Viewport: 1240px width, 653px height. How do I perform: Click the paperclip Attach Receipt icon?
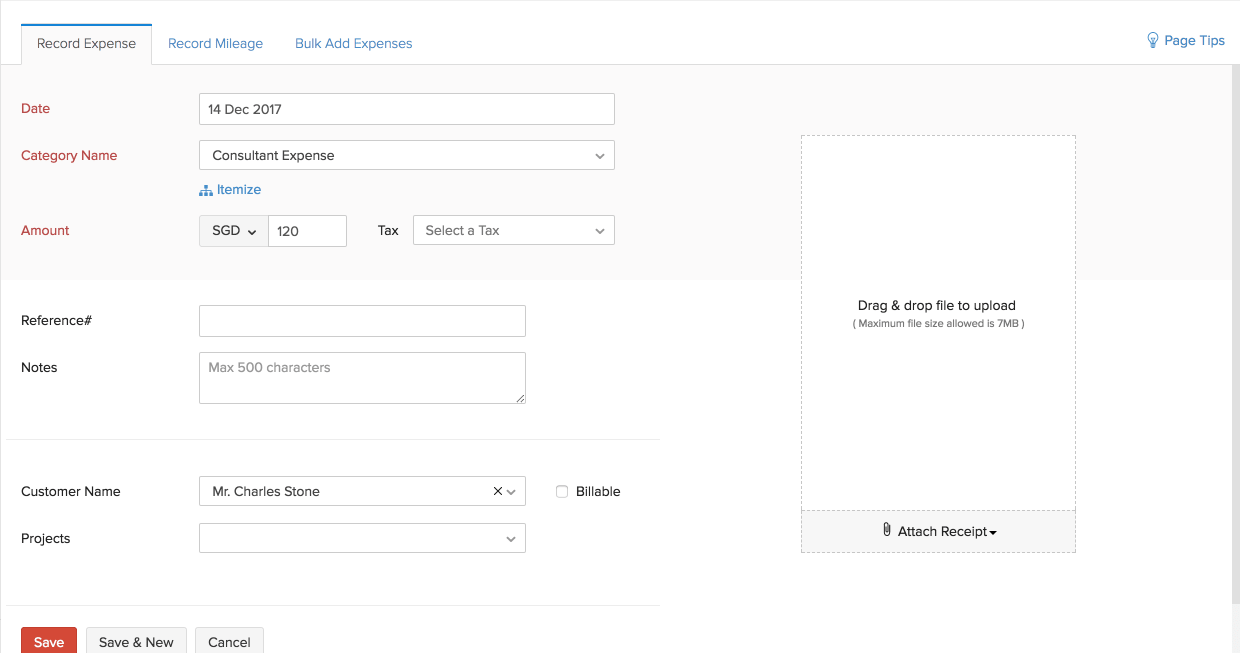[x=887, y=531]
